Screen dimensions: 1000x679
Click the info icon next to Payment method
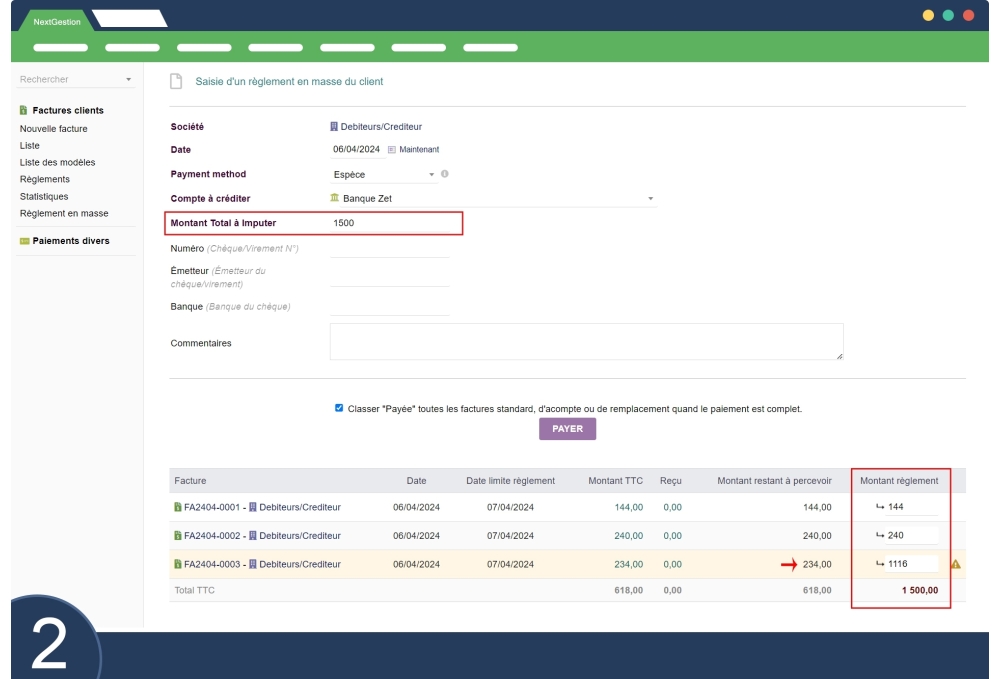click(444, 175)
